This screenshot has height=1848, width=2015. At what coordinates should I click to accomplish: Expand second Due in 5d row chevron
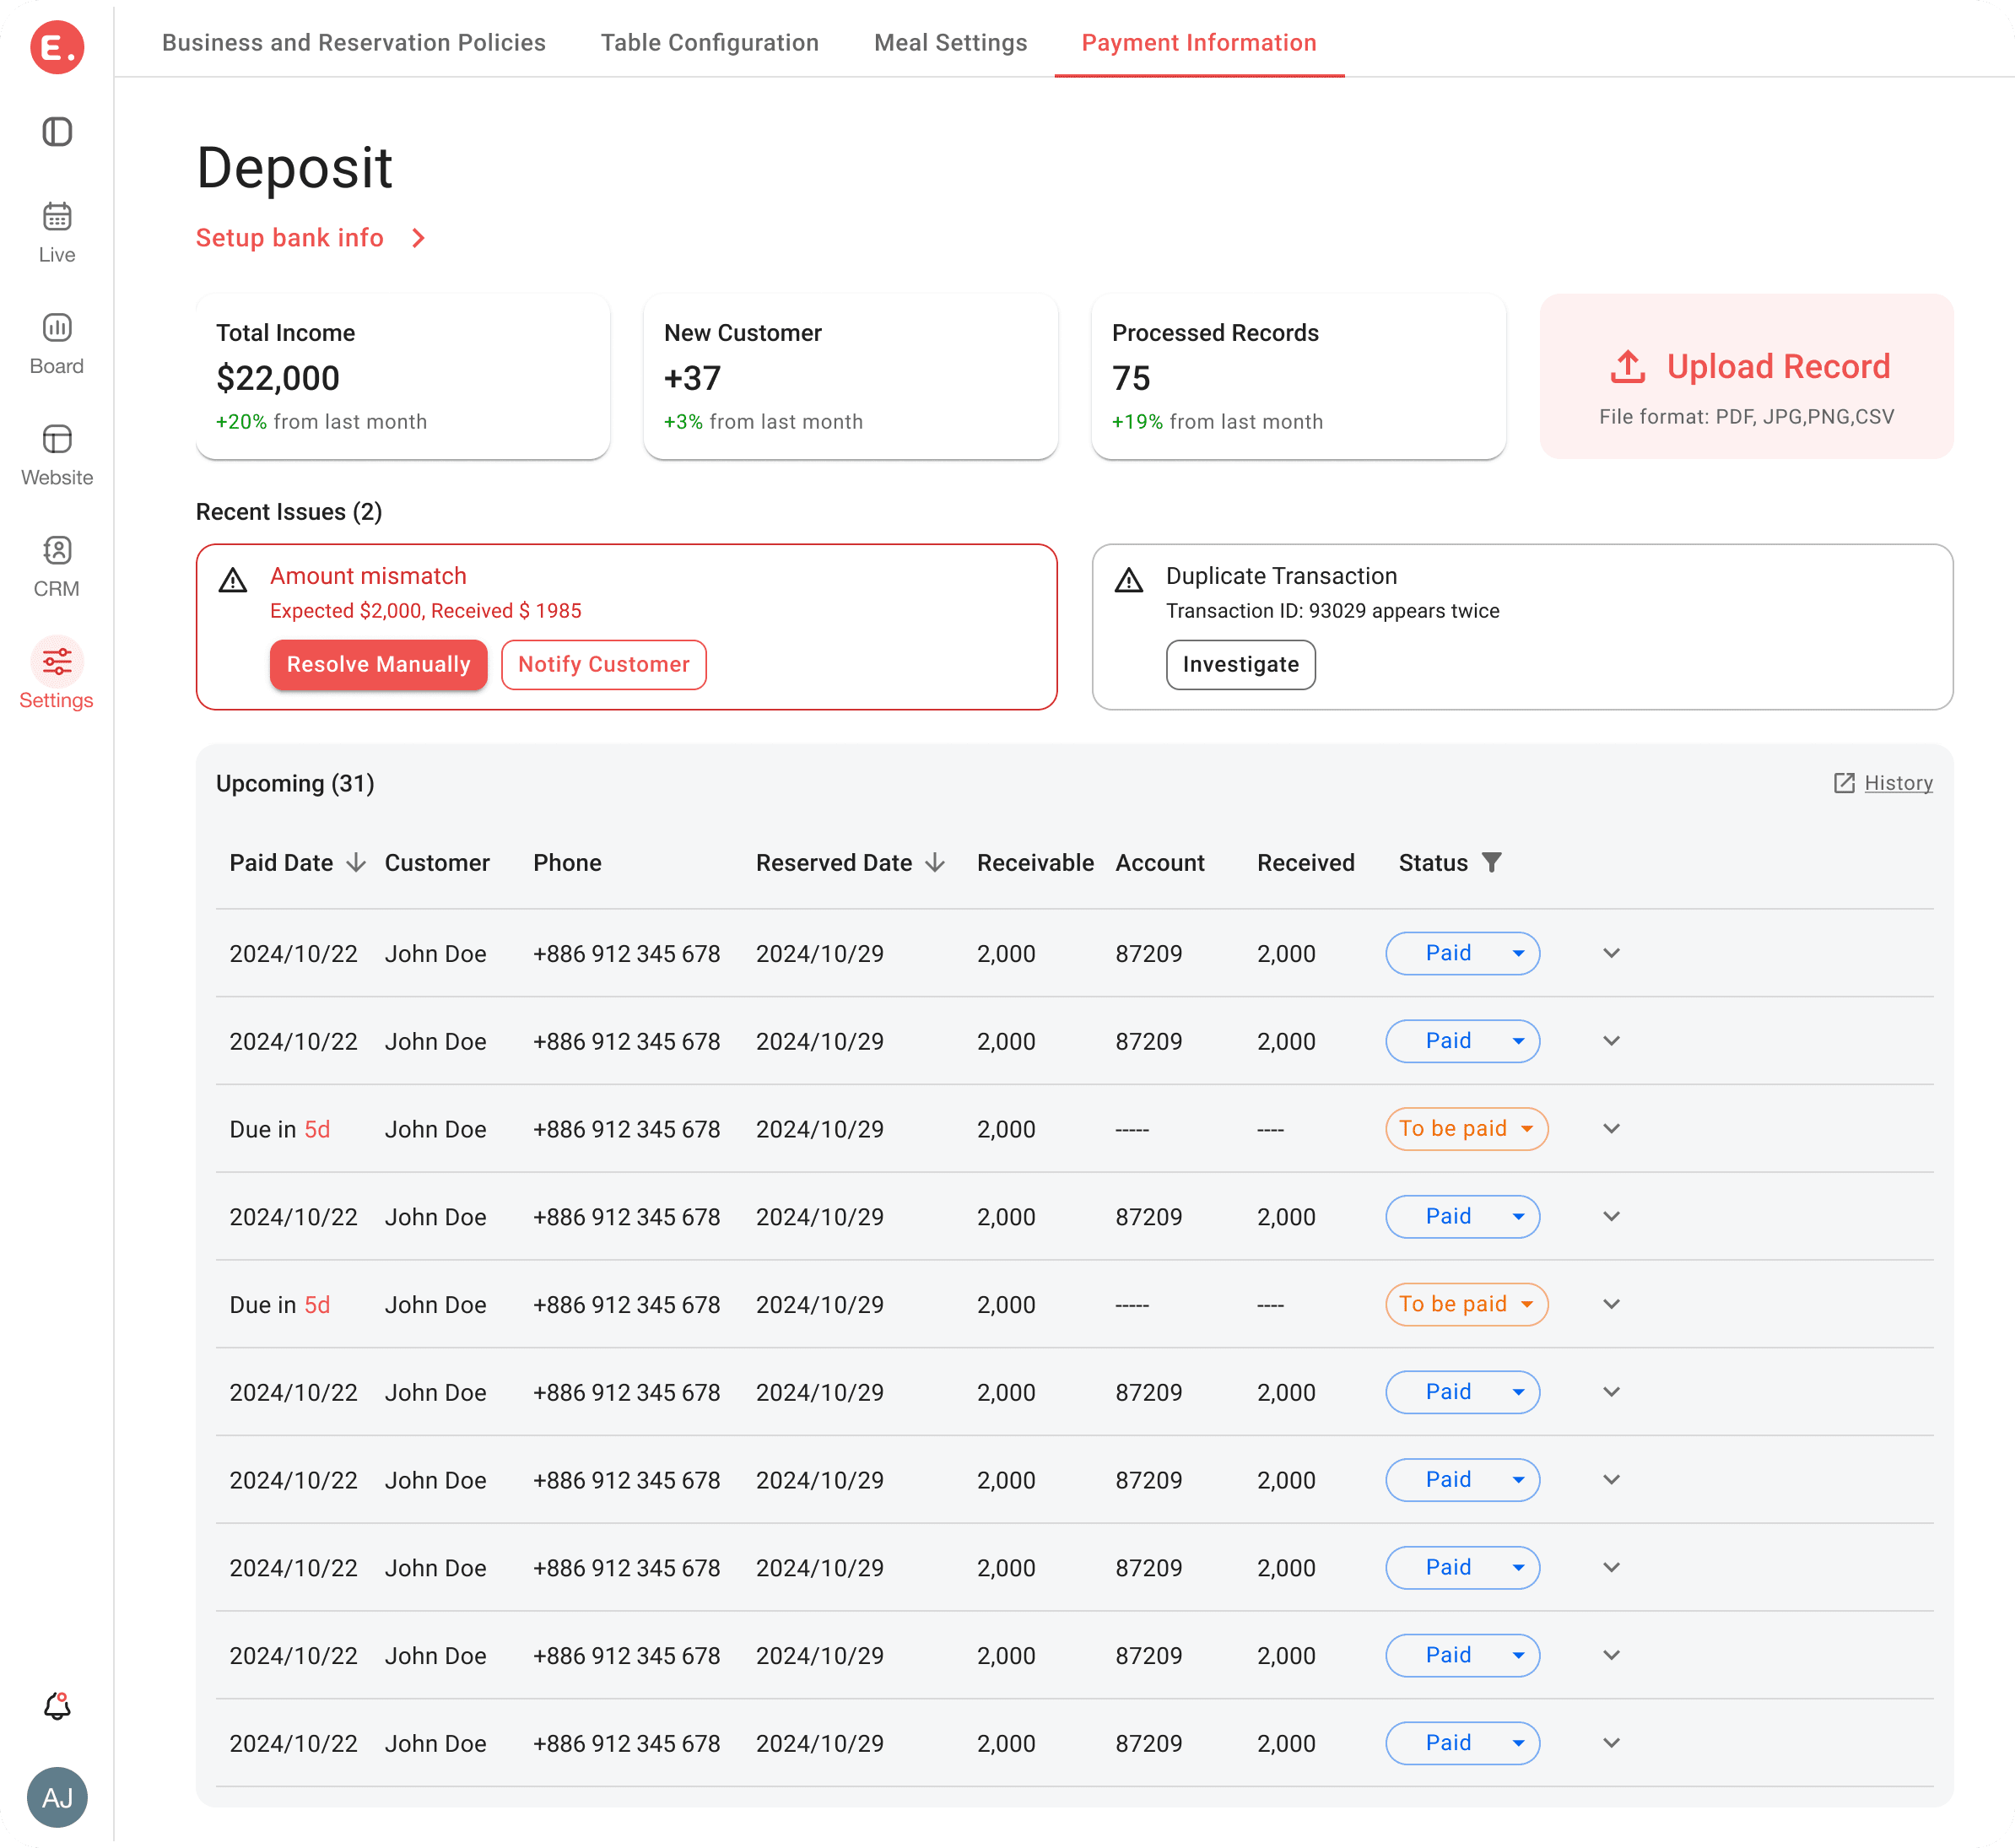[1612, 1305]
